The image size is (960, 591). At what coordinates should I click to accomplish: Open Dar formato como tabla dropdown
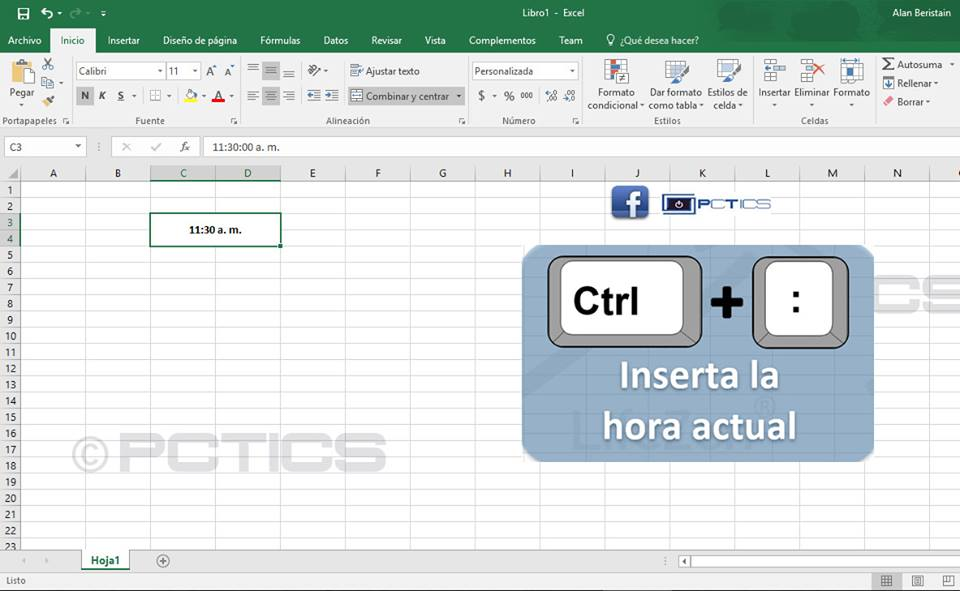(x=676, y=85)
